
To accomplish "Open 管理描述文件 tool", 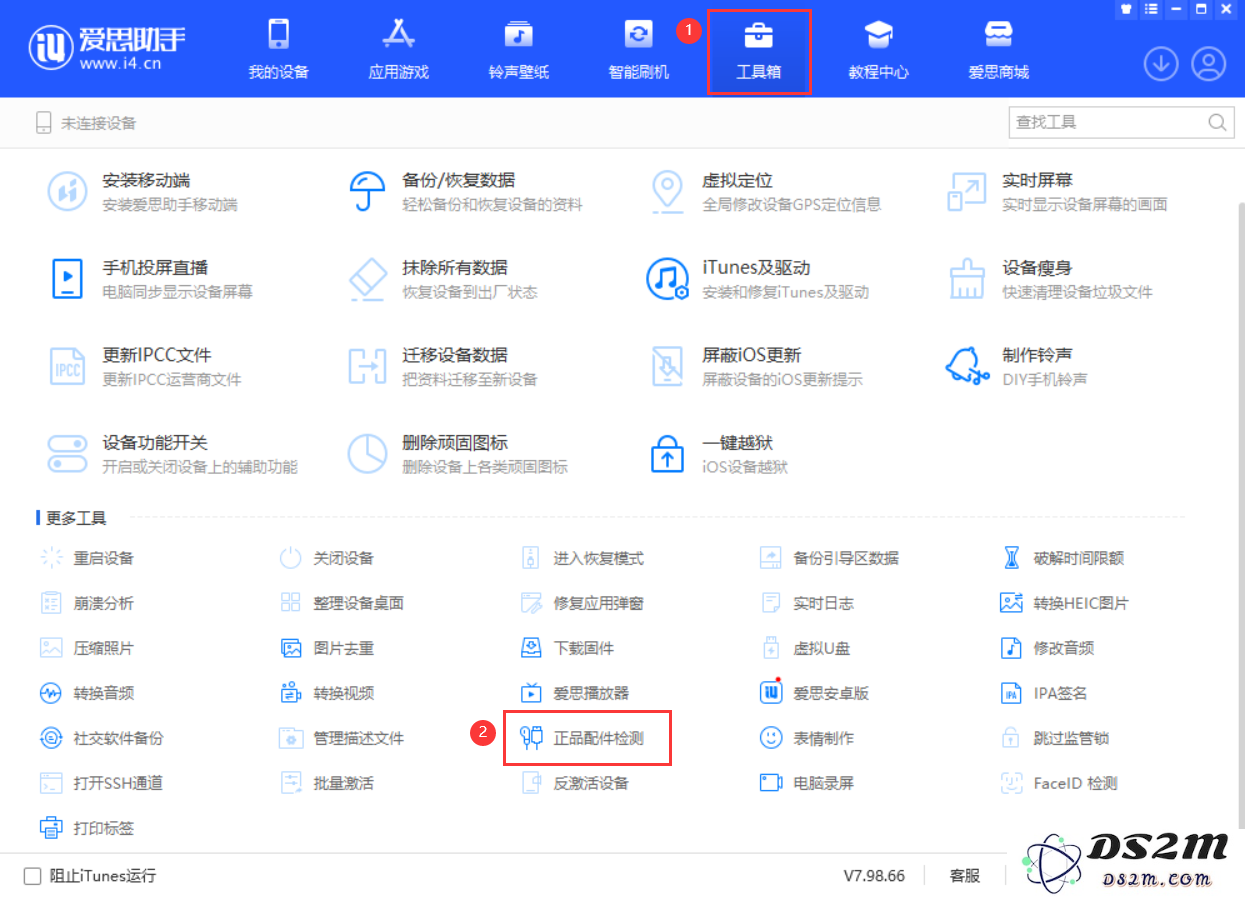I will 343,738.
